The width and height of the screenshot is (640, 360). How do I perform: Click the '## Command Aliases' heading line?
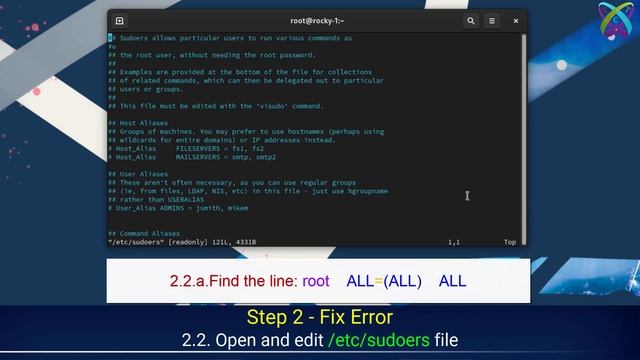click(x=144, y=233)
